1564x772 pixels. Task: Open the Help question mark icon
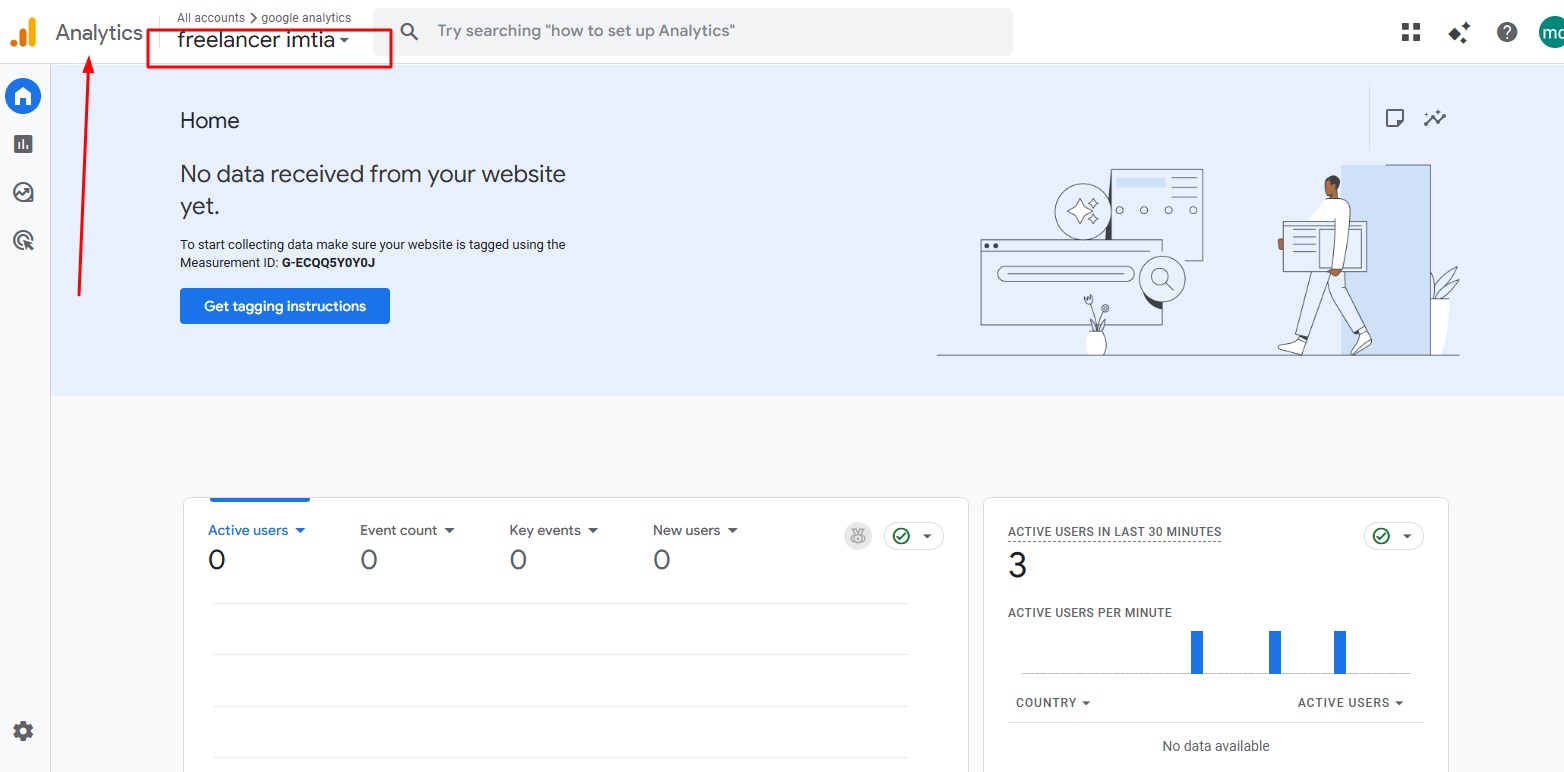click(1507, 31)
